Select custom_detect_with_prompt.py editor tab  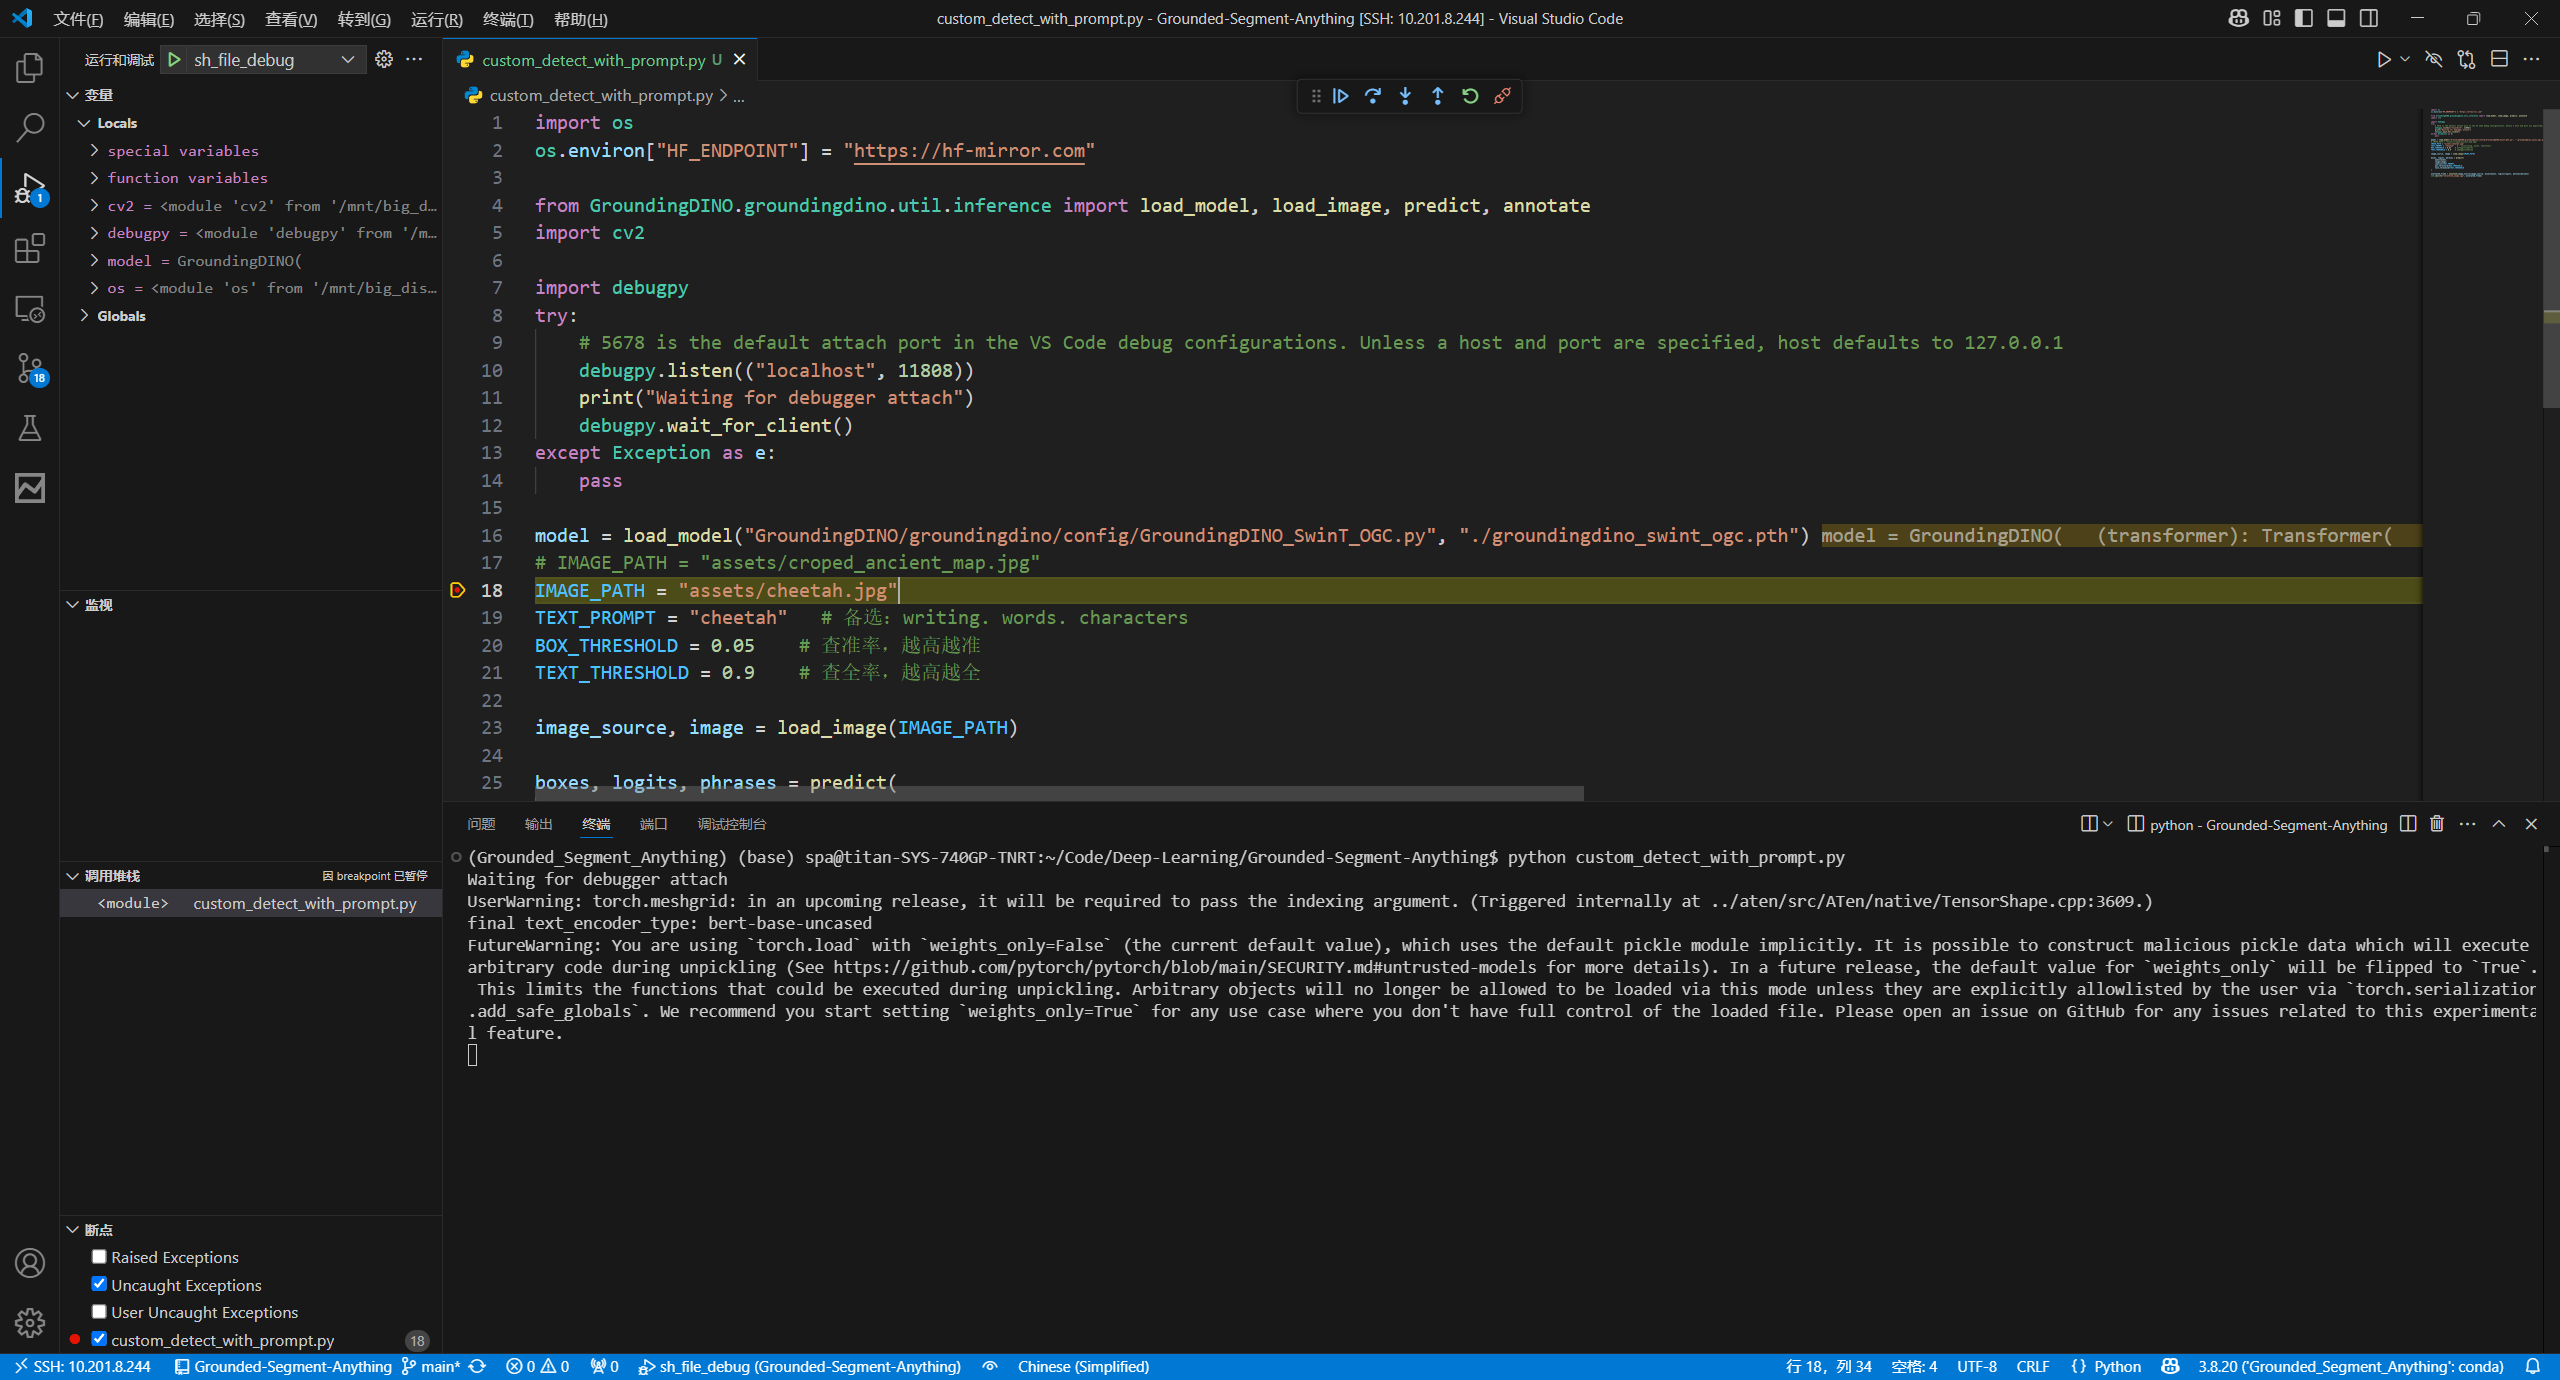(x=594, y=60)
